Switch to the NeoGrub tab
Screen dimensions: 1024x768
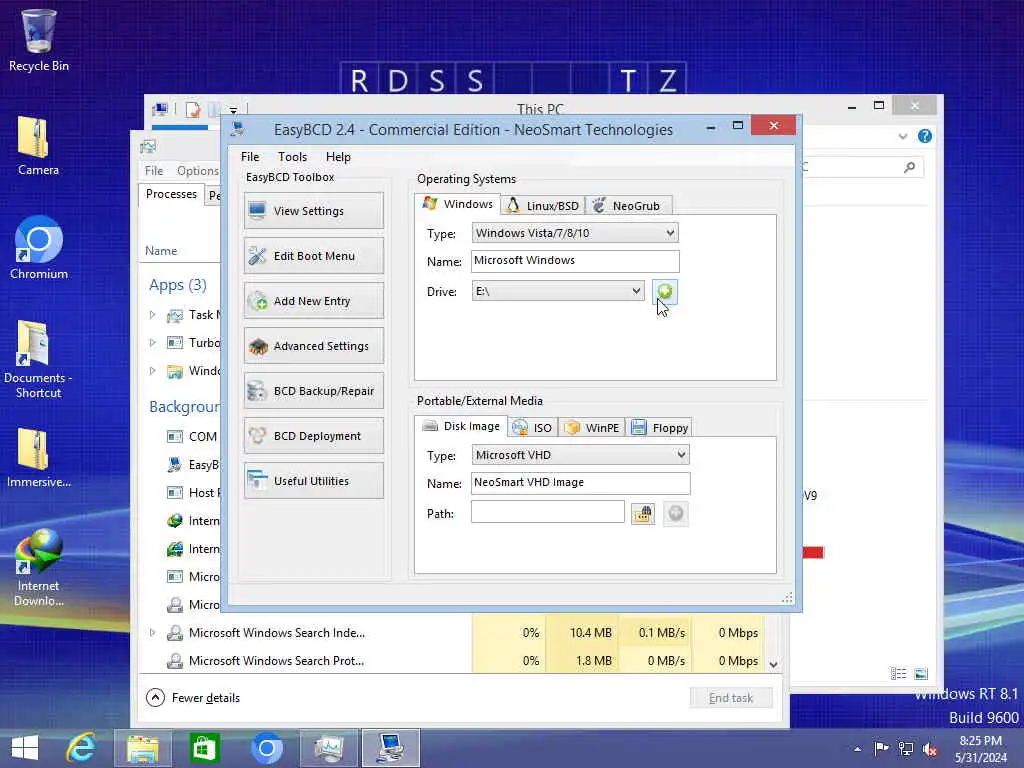628,206
